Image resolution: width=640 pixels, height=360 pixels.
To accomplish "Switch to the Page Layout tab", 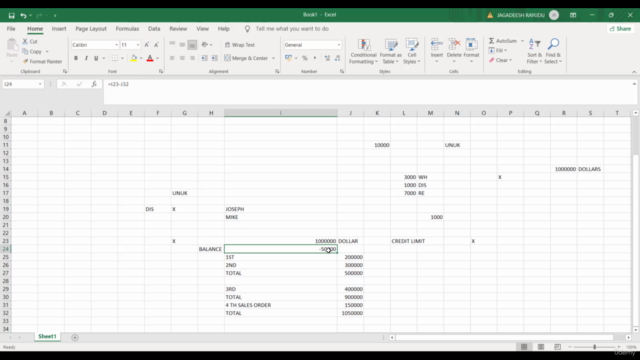I will coord(91,29).
